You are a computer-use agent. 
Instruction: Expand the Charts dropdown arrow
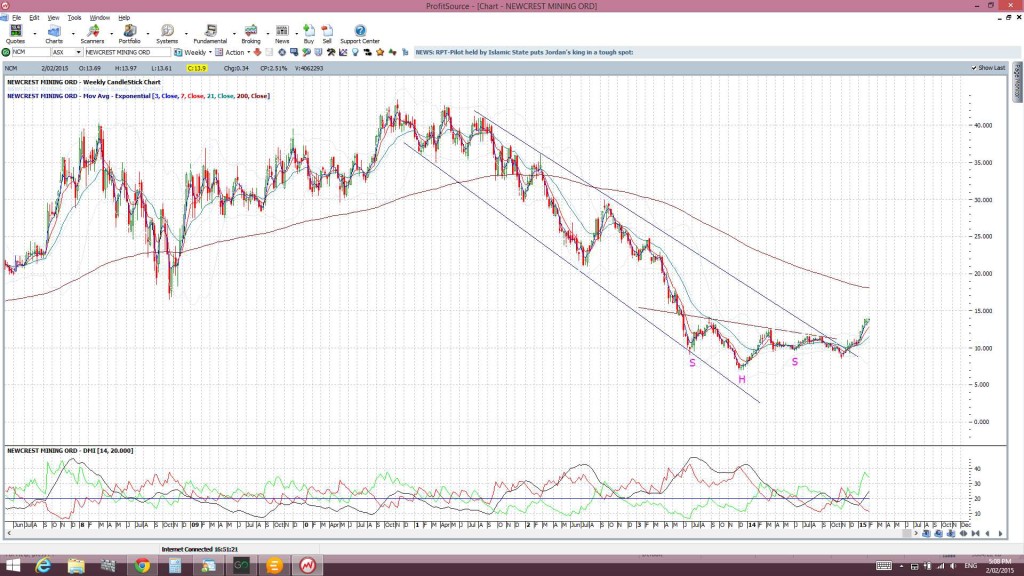[72, 33]
